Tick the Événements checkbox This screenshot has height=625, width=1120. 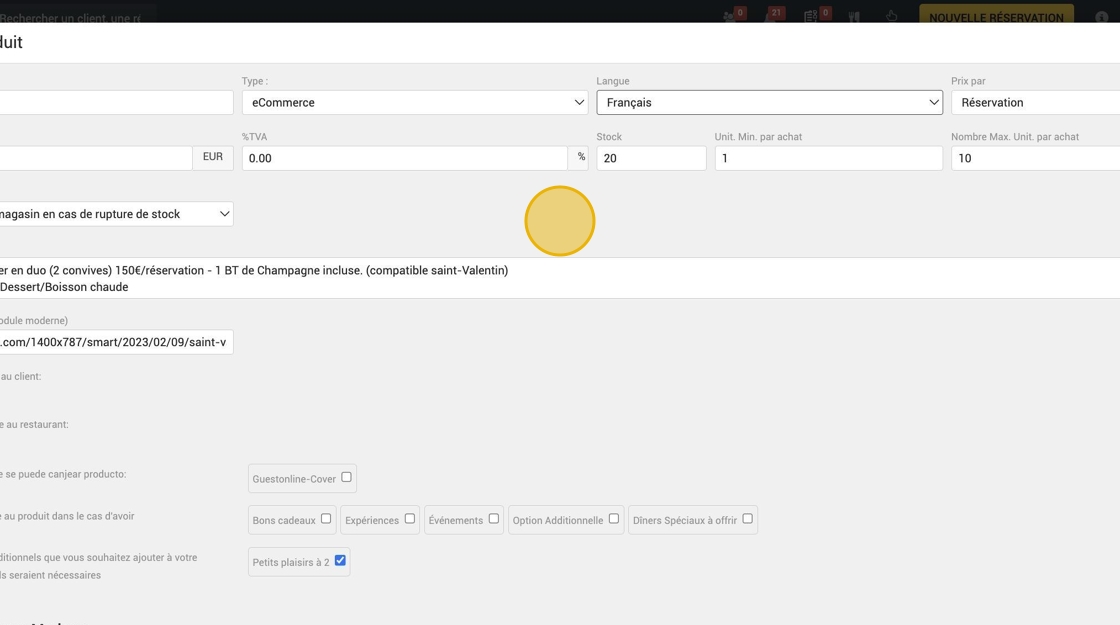point(494,519)
